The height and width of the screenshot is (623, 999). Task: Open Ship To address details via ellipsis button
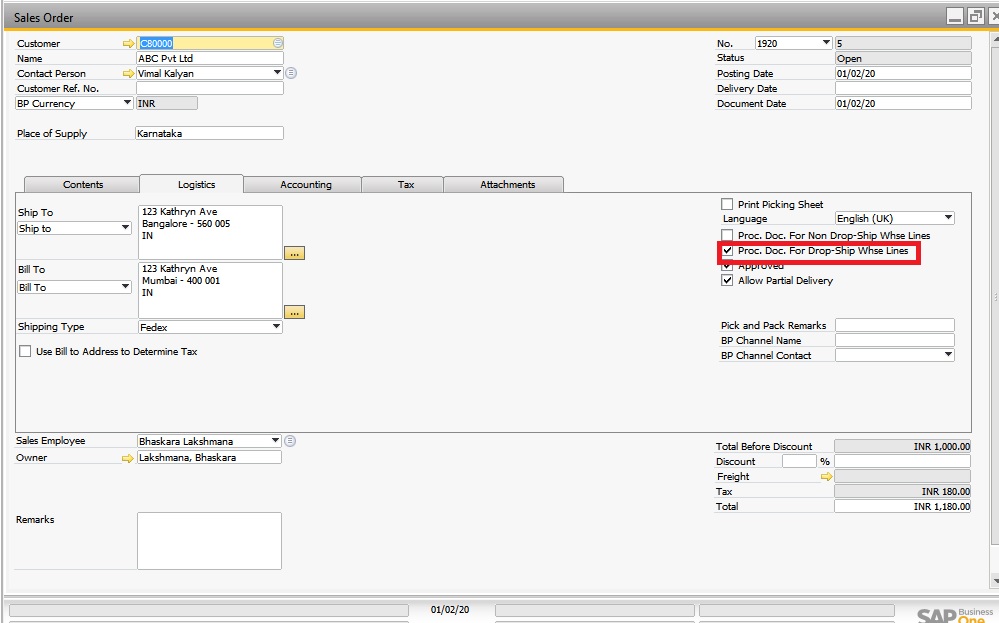pyautogui.click(x=294, y=253)
